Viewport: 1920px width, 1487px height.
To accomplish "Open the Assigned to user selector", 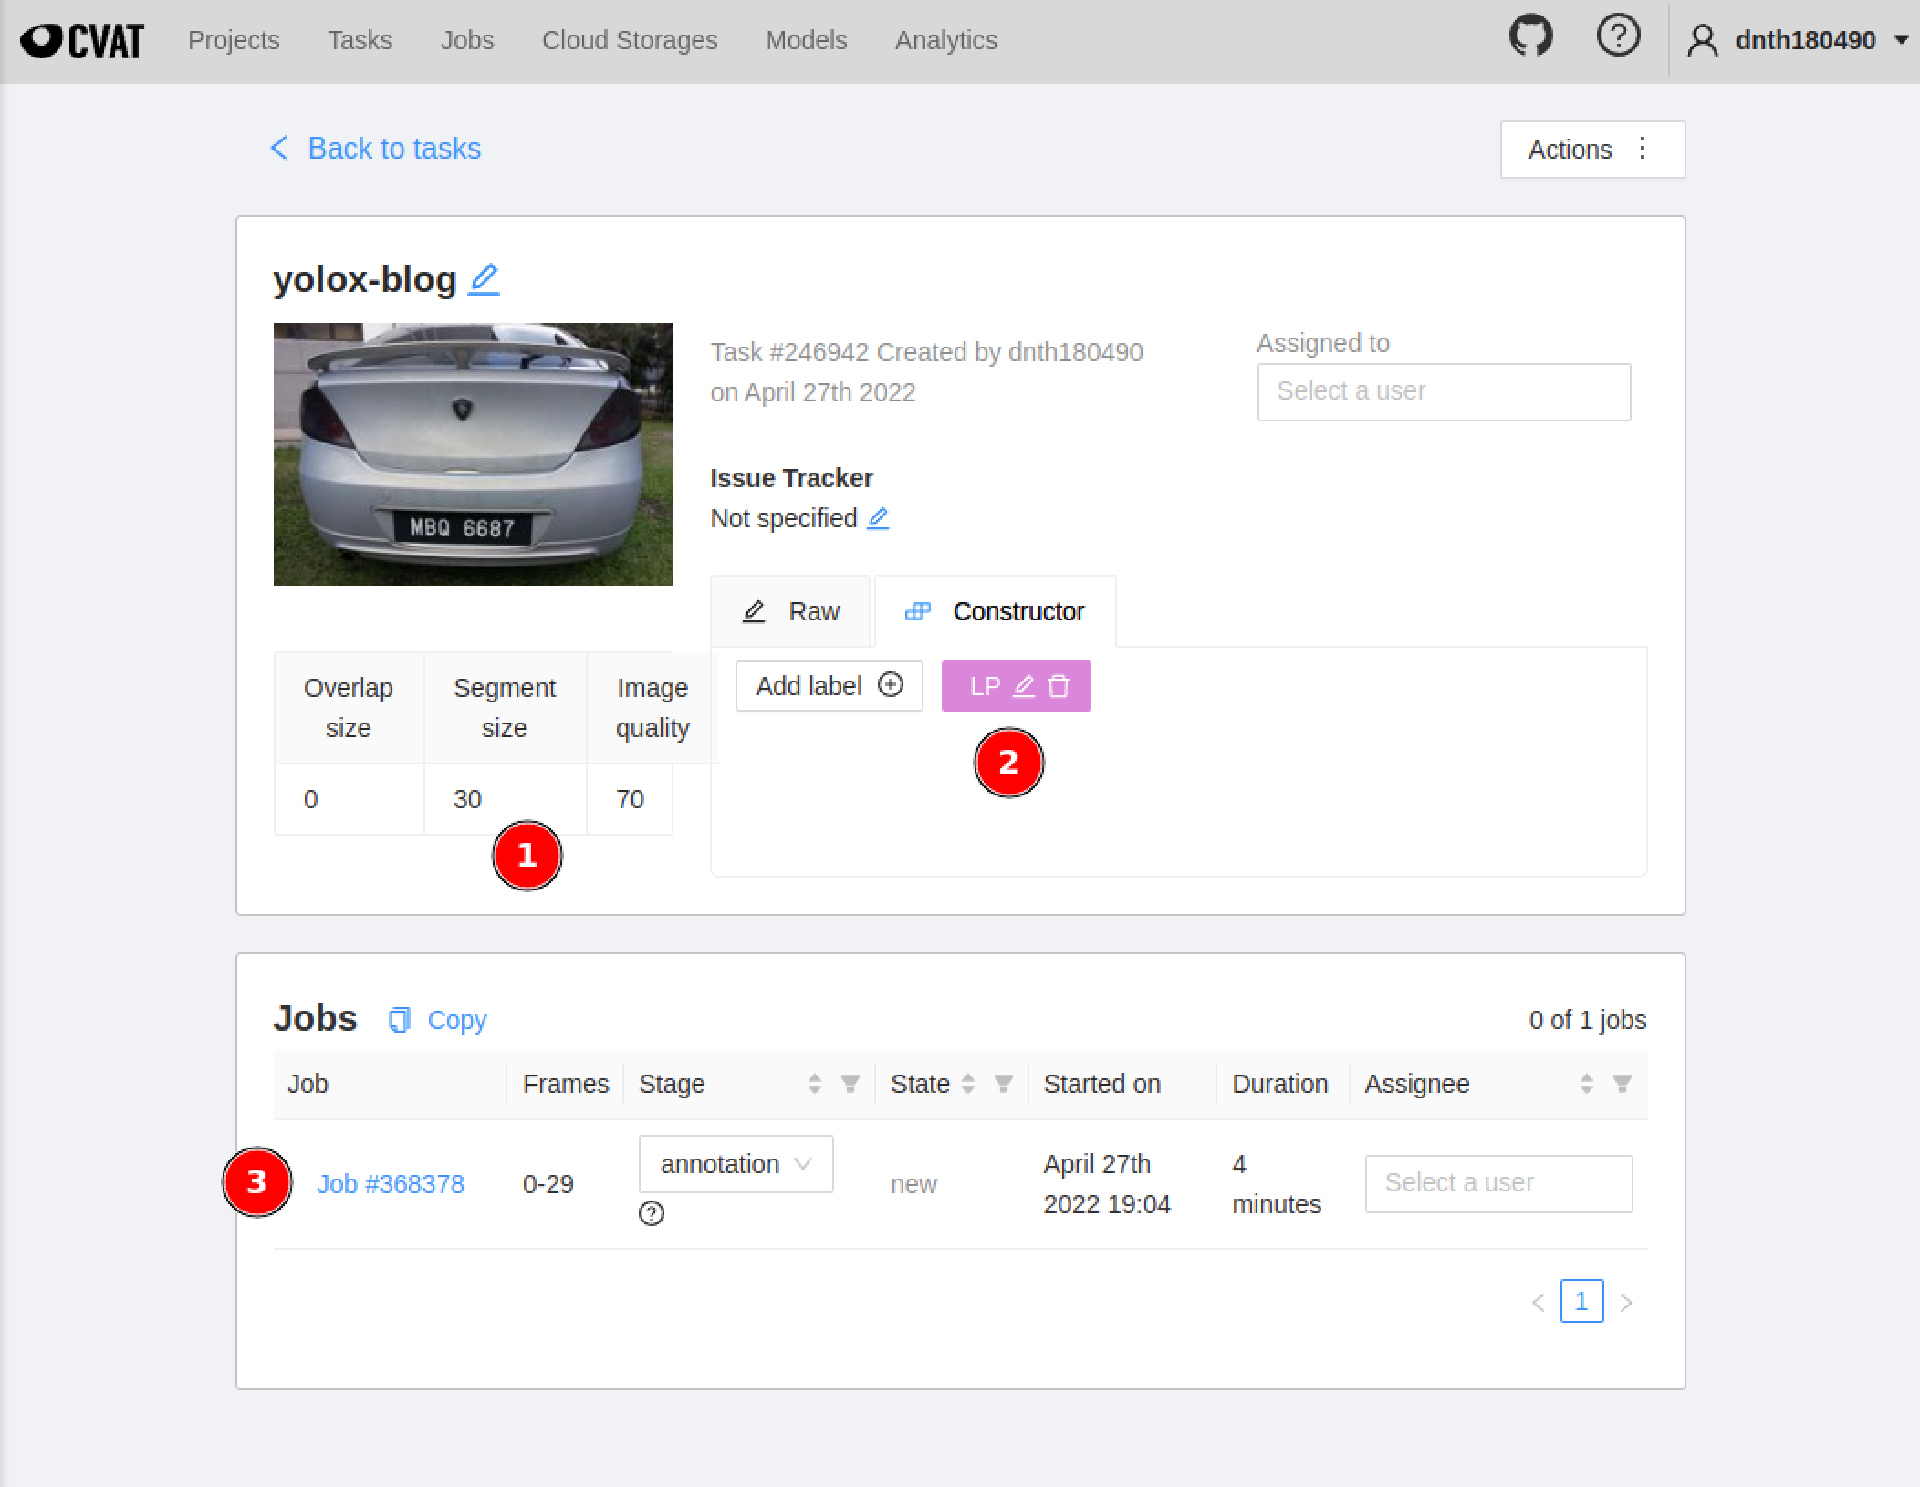I will tap(1443, 391).
